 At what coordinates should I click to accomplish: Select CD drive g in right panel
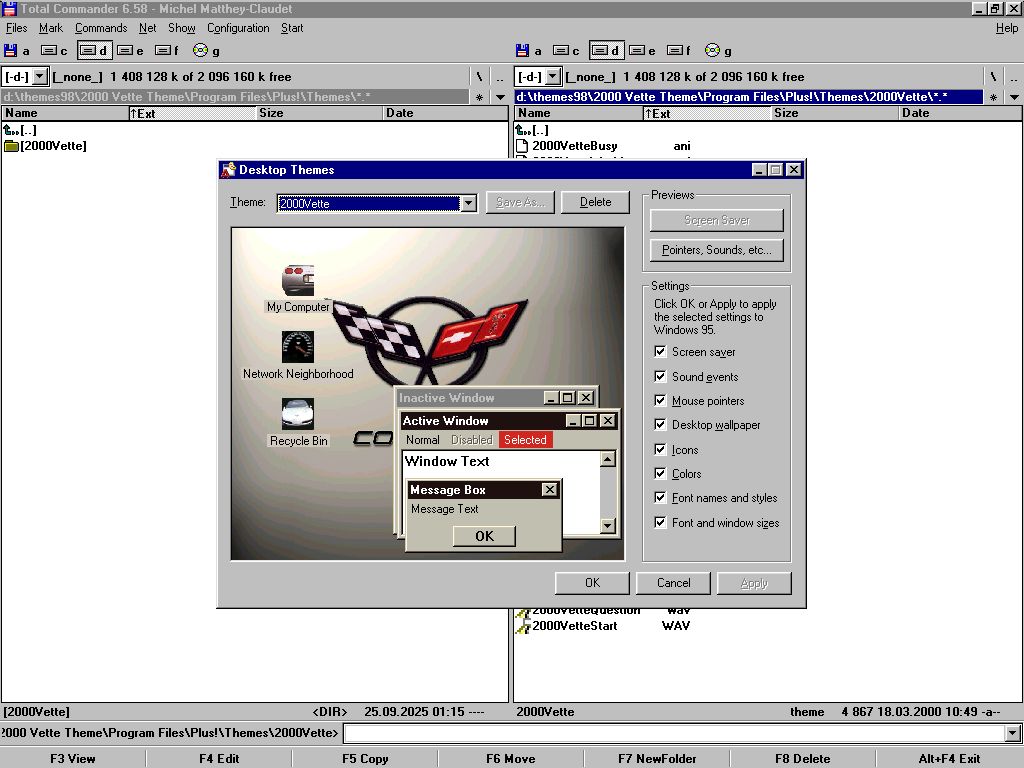pyautogui.click(x=712, y=50)
